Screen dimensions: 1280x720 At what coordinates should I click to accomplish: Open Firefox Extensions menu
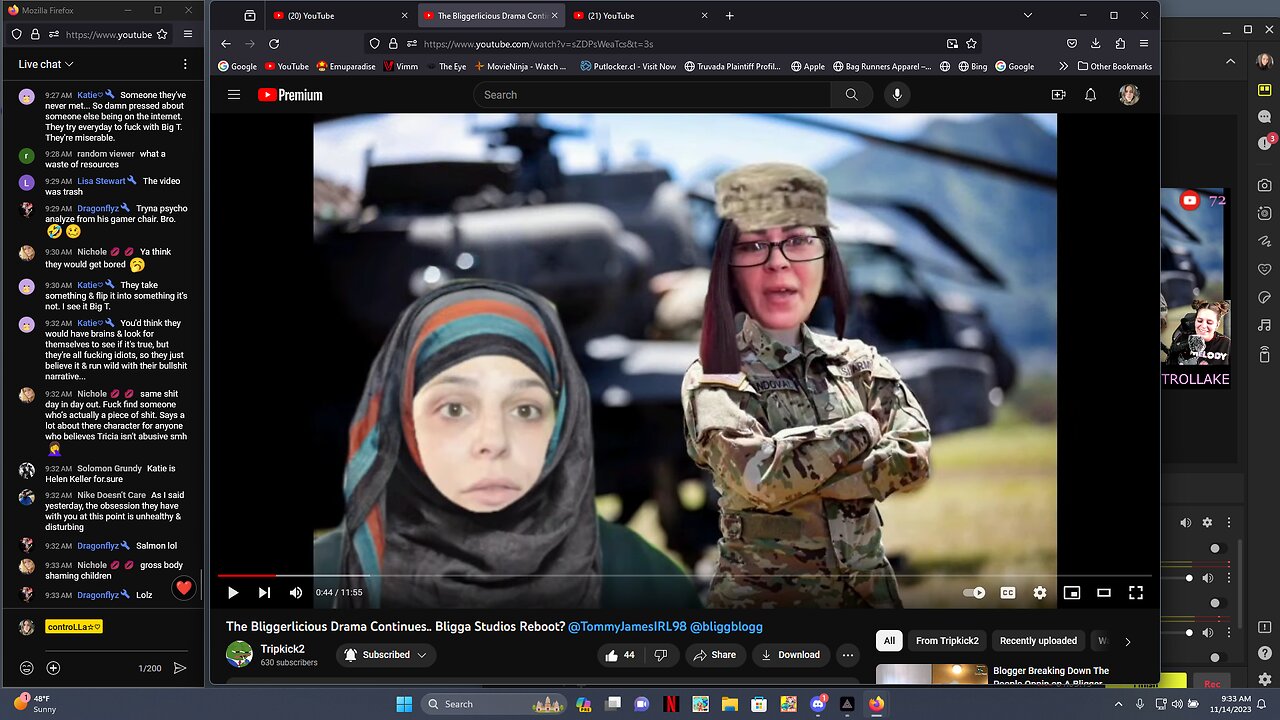coord(1120,44)
